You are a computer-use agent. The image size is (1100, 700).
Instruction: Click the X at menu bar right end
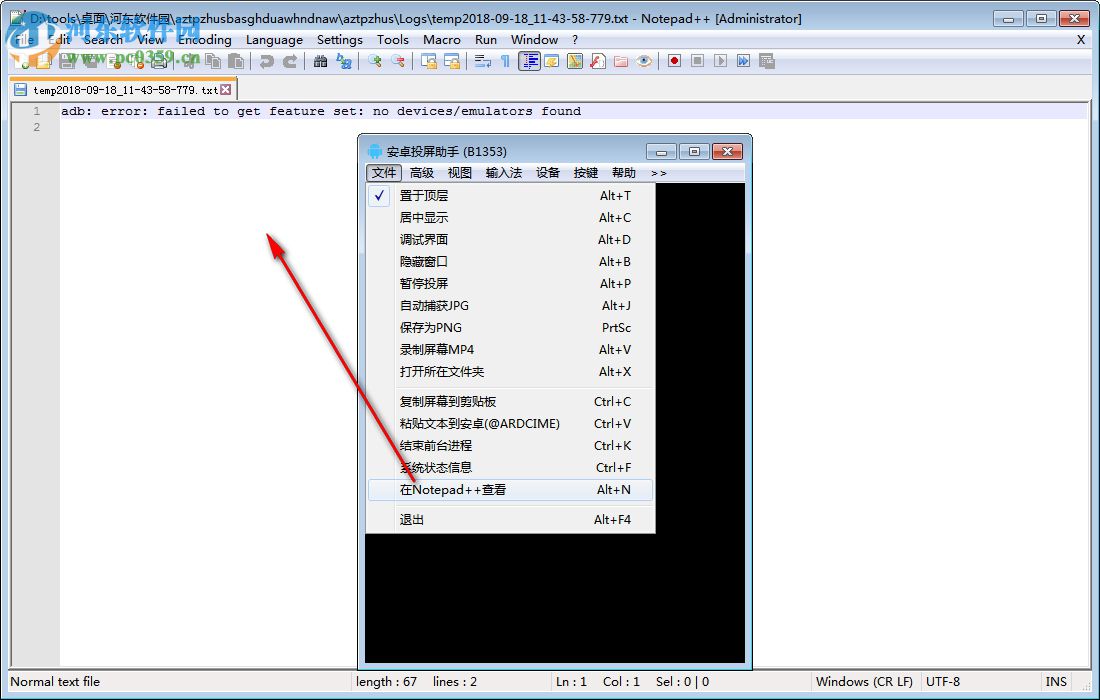click(x=1081, y=40)
